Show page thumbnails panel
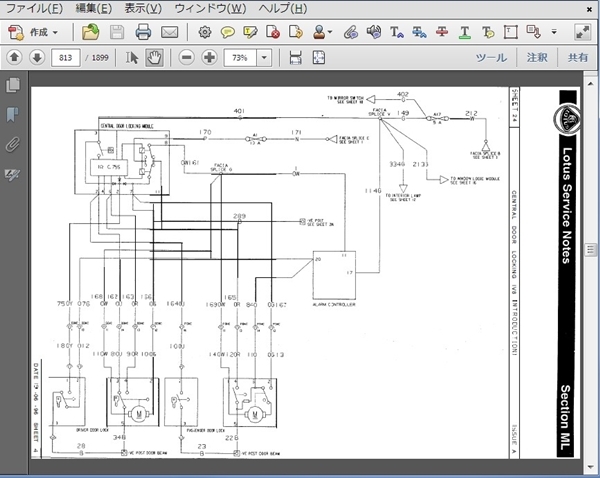The height and width of the screenshot is (478, 600). (x=13, y=85)
